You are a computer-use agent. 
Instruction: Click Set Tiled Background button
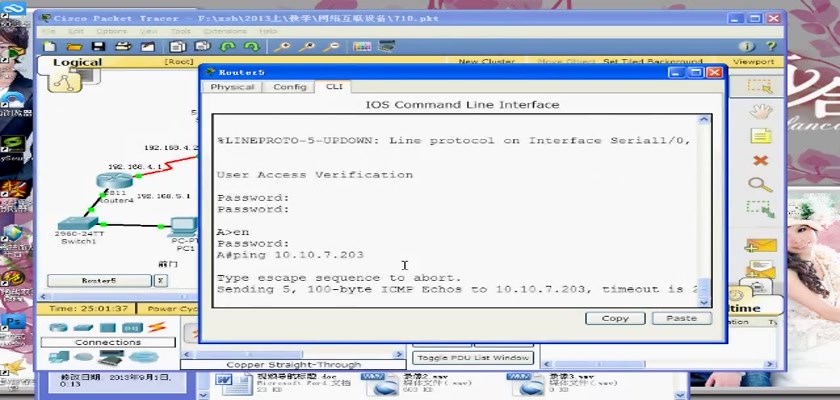[x=652, y=62]
